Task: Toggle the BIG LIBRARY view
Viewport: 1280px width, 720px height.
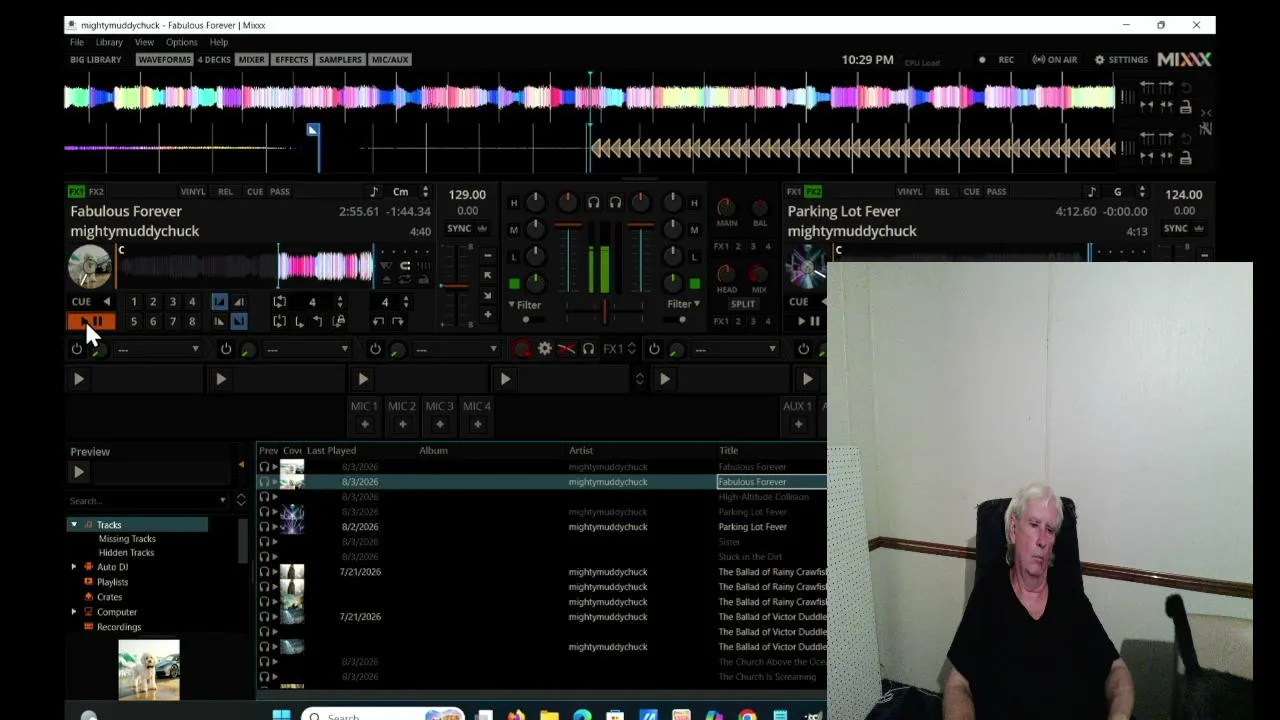Action: [x=96, y=60]
